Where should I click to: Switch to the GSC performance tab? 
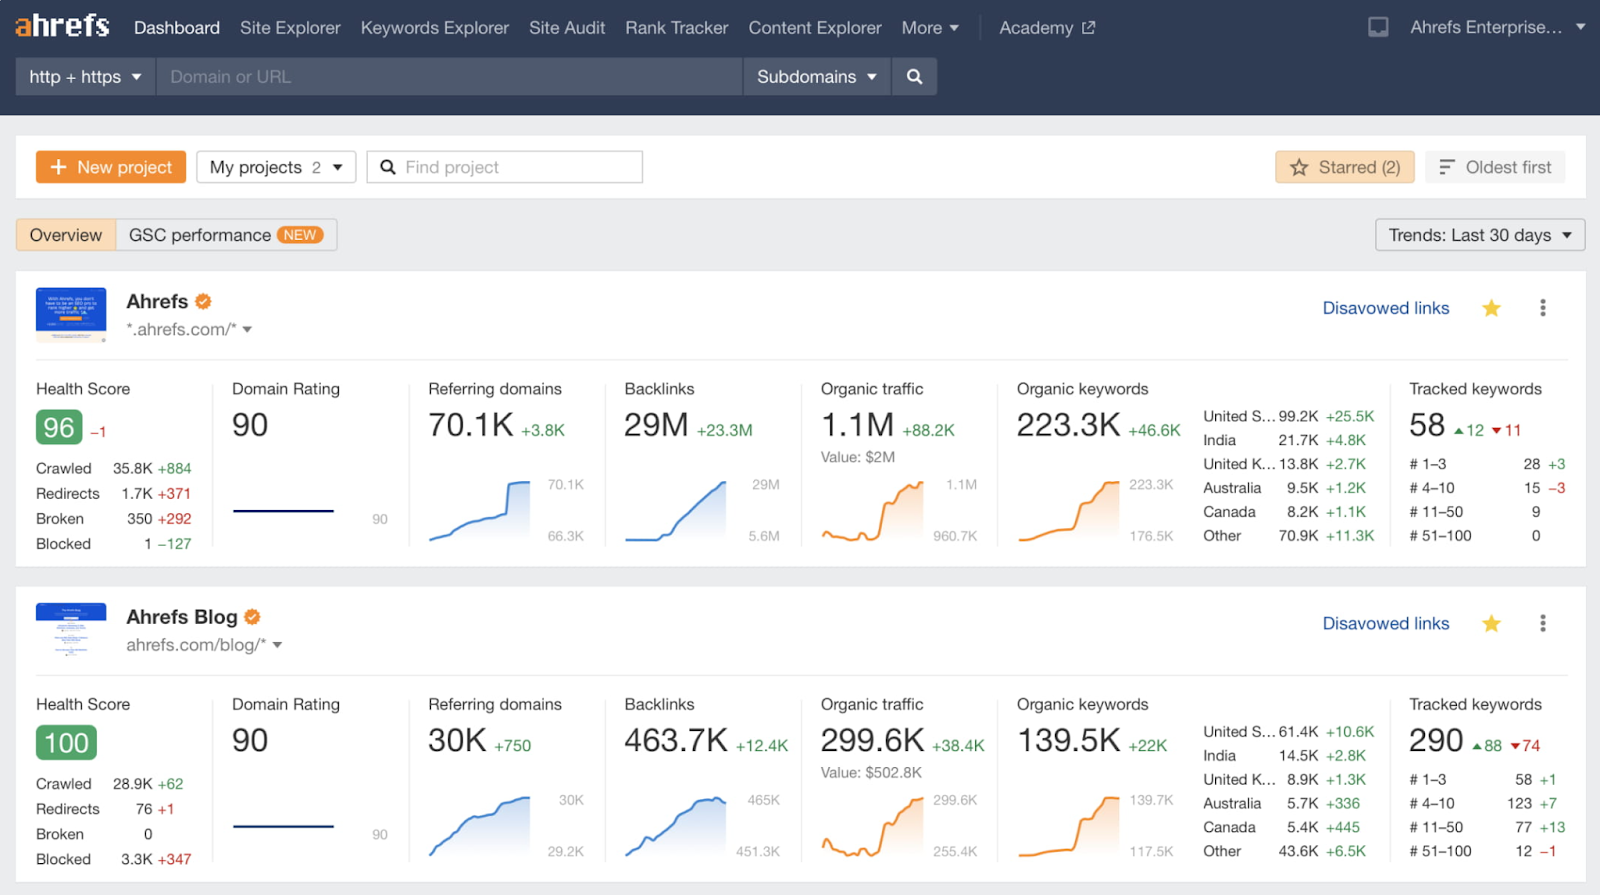(225, 235)
